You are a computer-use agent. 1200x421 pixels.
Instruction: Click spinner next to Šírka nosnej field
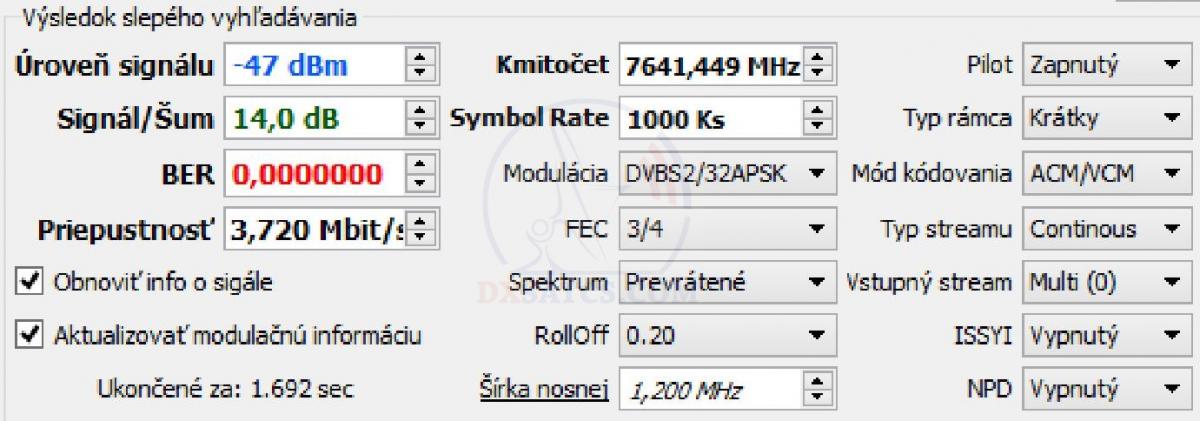[819, 389]
